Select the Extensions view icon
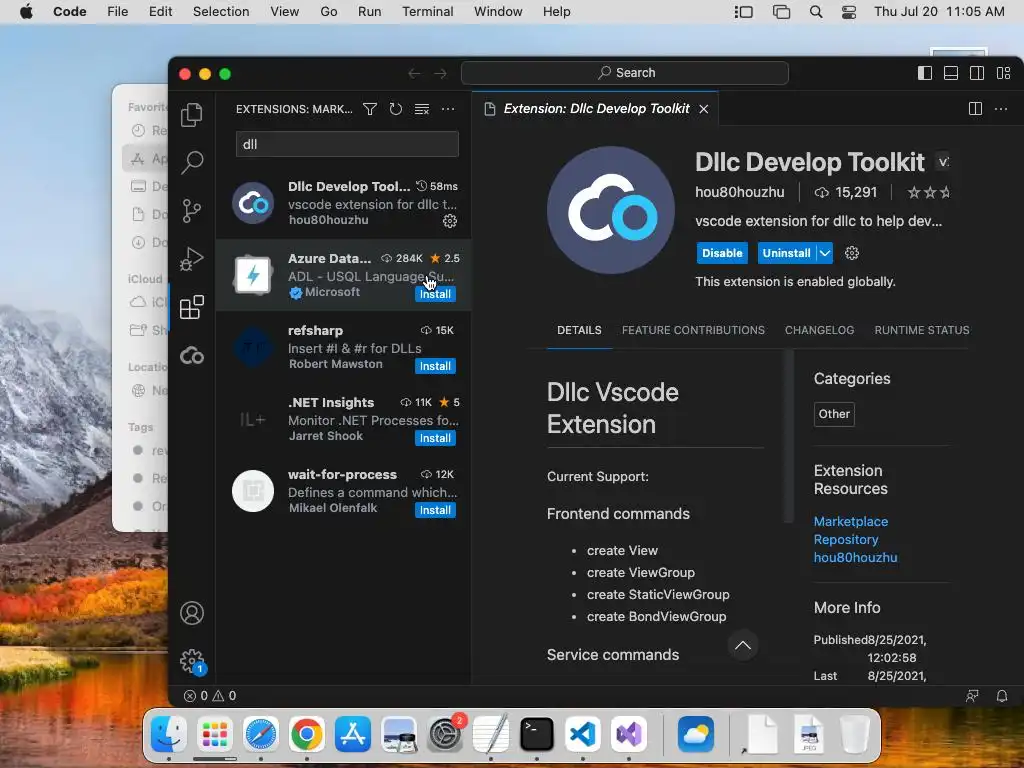 tap(191, 307)
